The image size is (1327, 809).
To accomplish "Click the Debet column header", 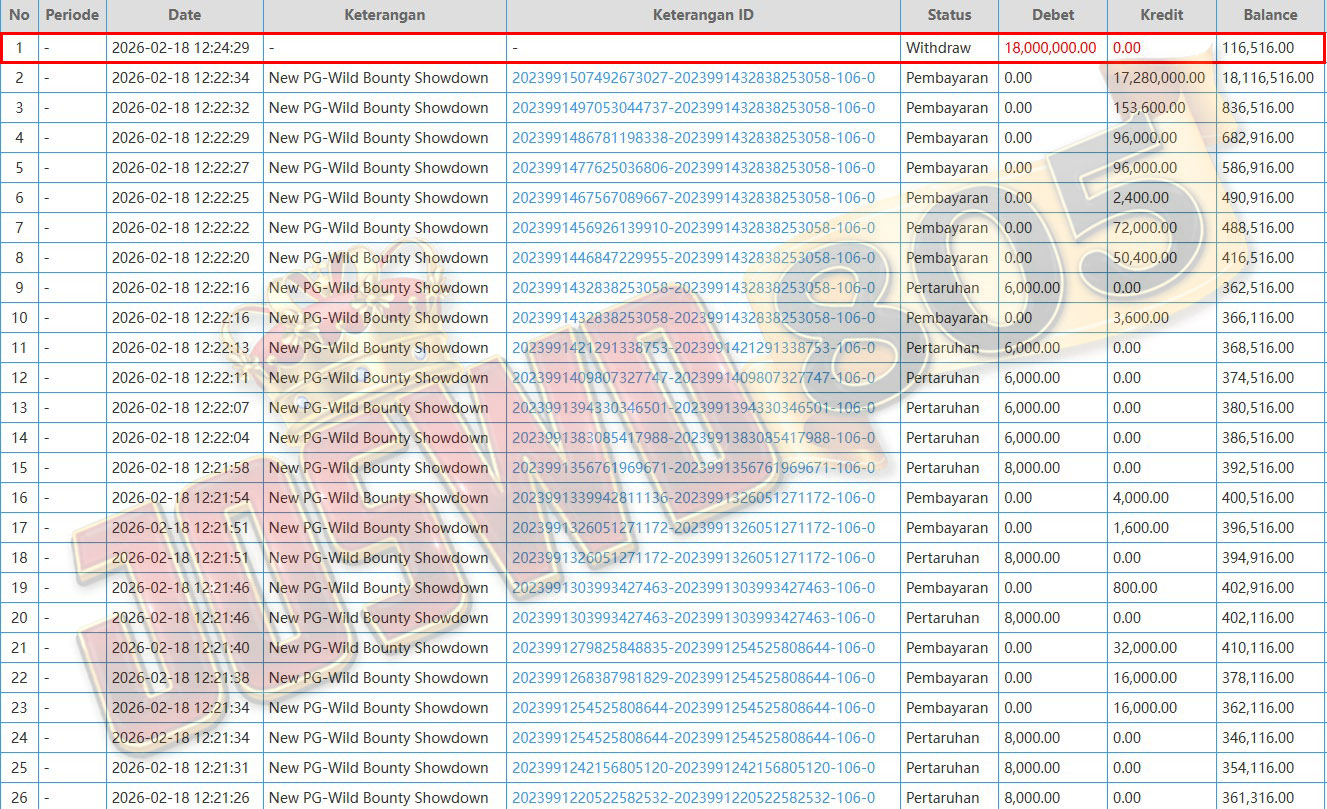I will pyautogui.click(x=1052, y=15).
